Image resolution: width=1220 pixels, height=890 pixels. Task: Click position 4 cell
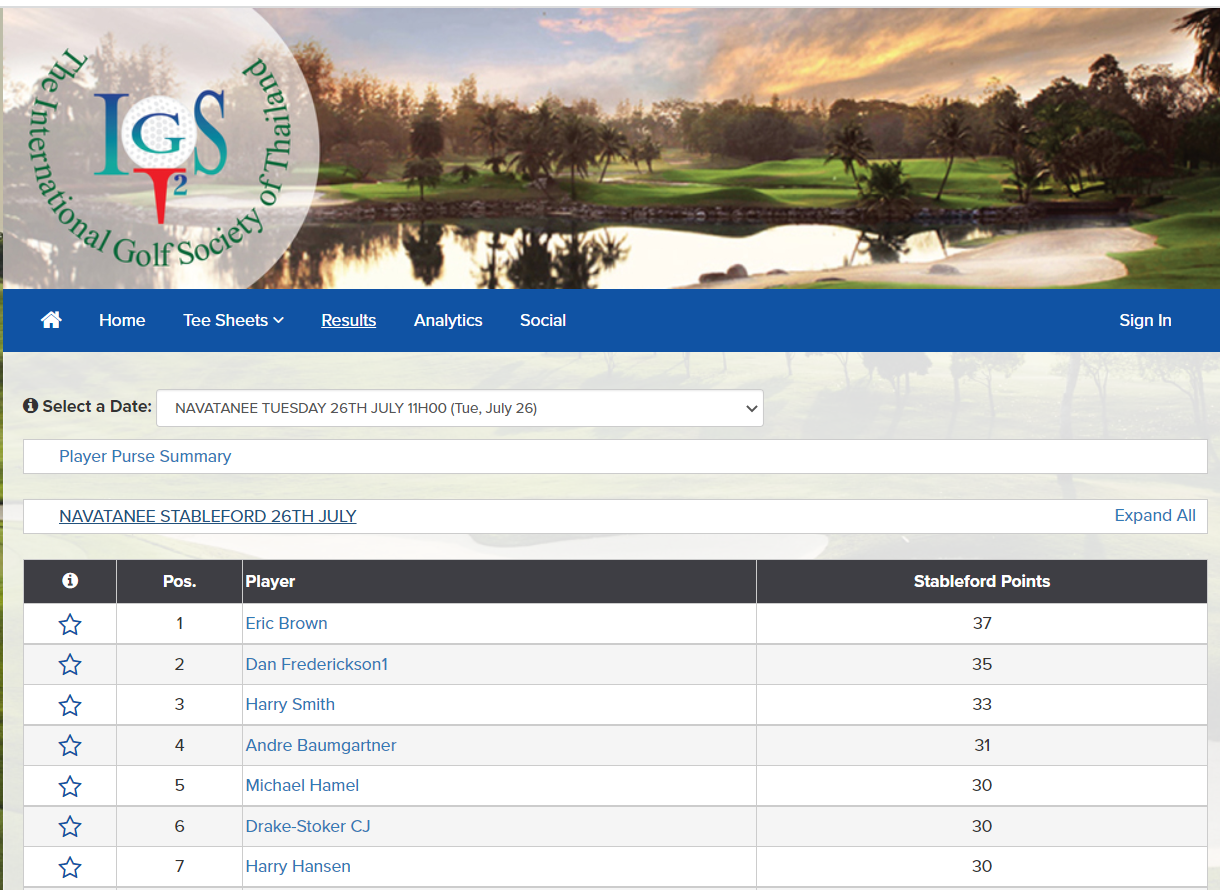click(x=180, y=745)
